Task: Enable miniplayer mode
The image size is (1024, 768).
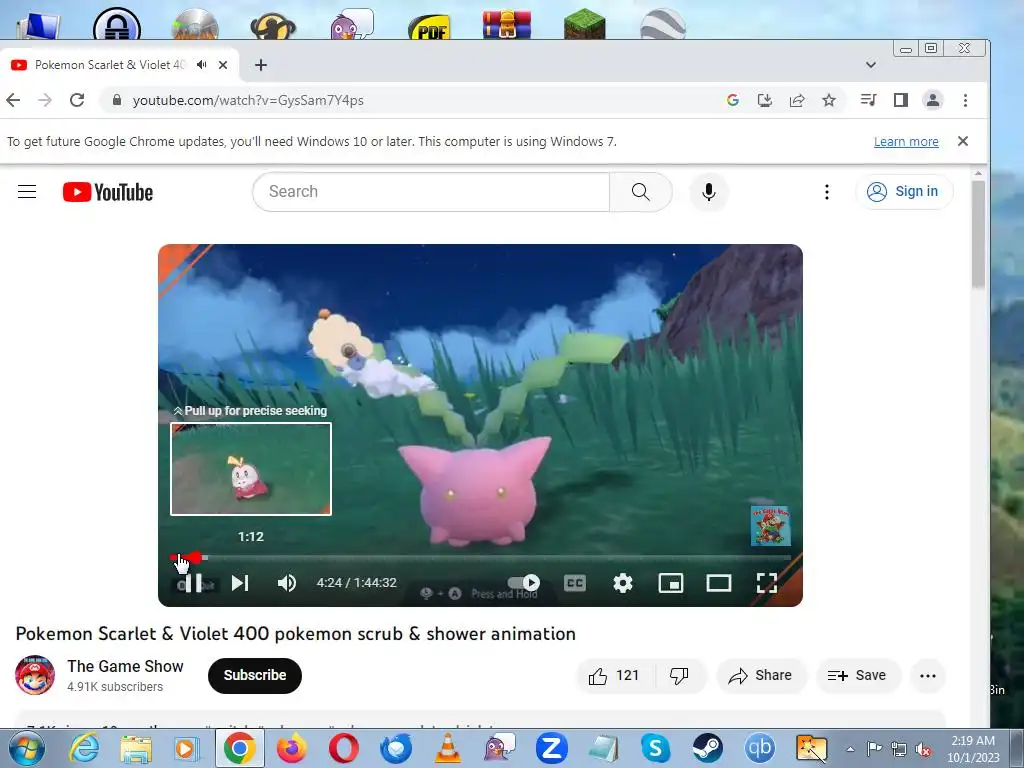Action: [671, 583]
